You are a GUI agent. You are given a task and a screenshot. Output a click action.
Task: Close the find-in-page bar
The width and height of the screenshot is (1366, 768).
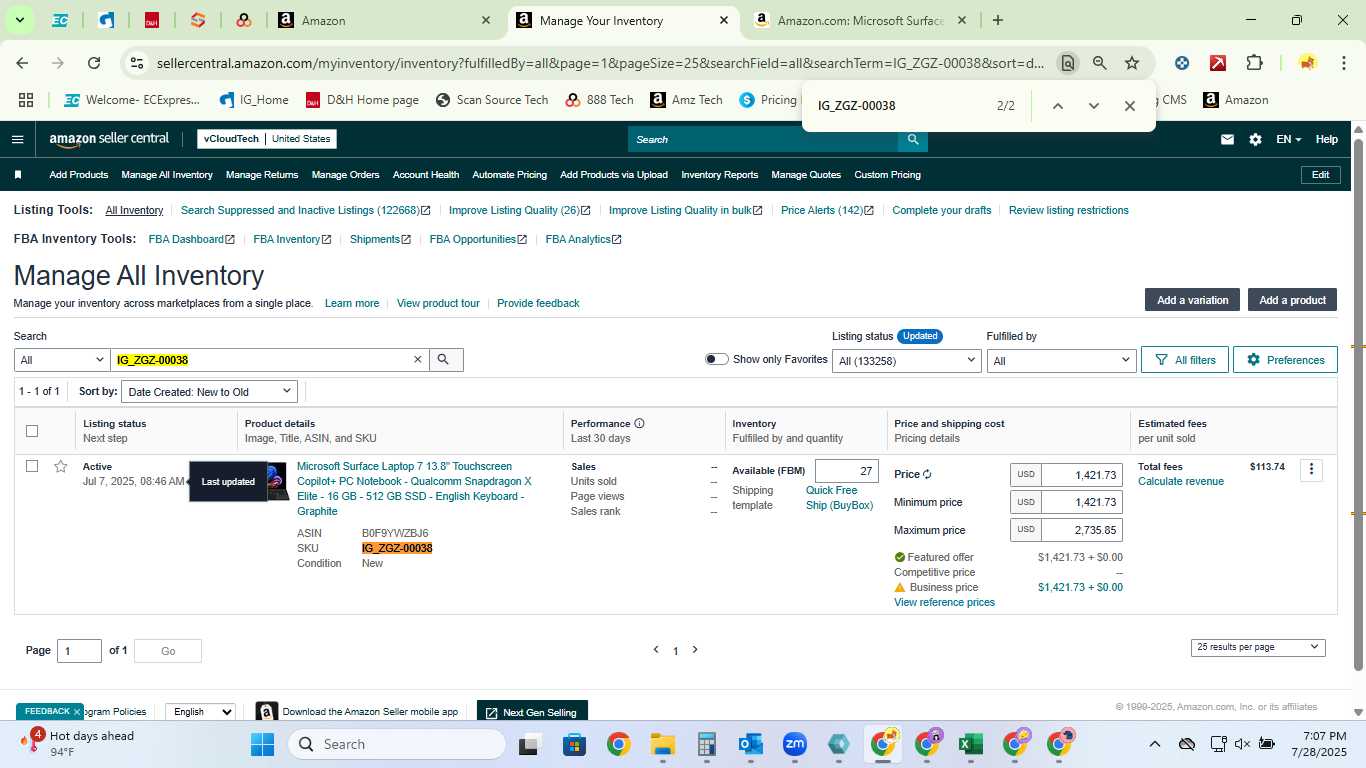(x=1129, y=106)
